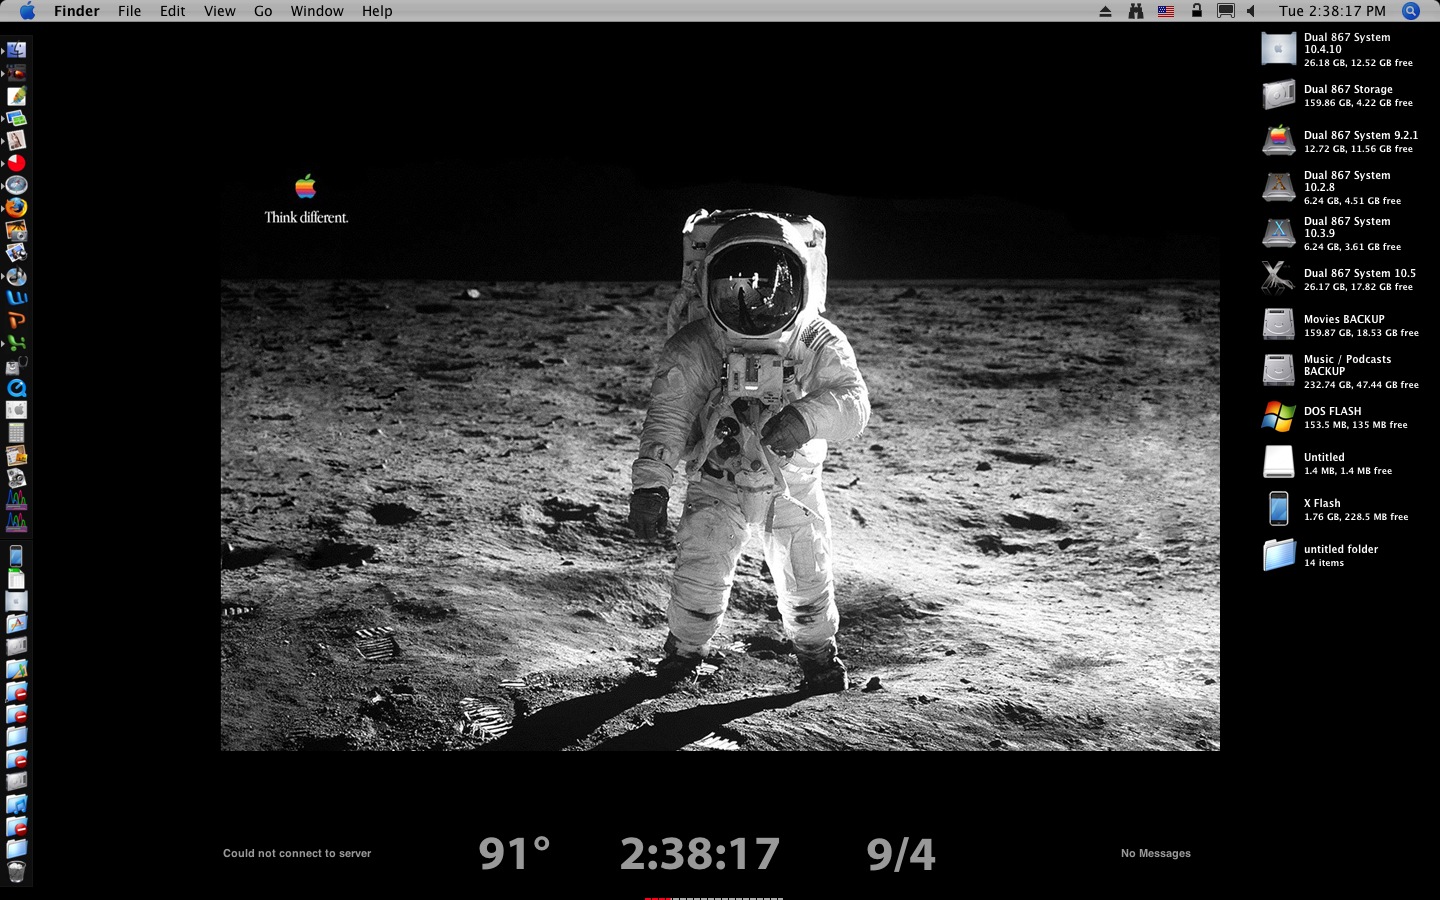Open Excel green X dock icon
The width and height of the screenshot is (1440, 900).
(16, 343)
